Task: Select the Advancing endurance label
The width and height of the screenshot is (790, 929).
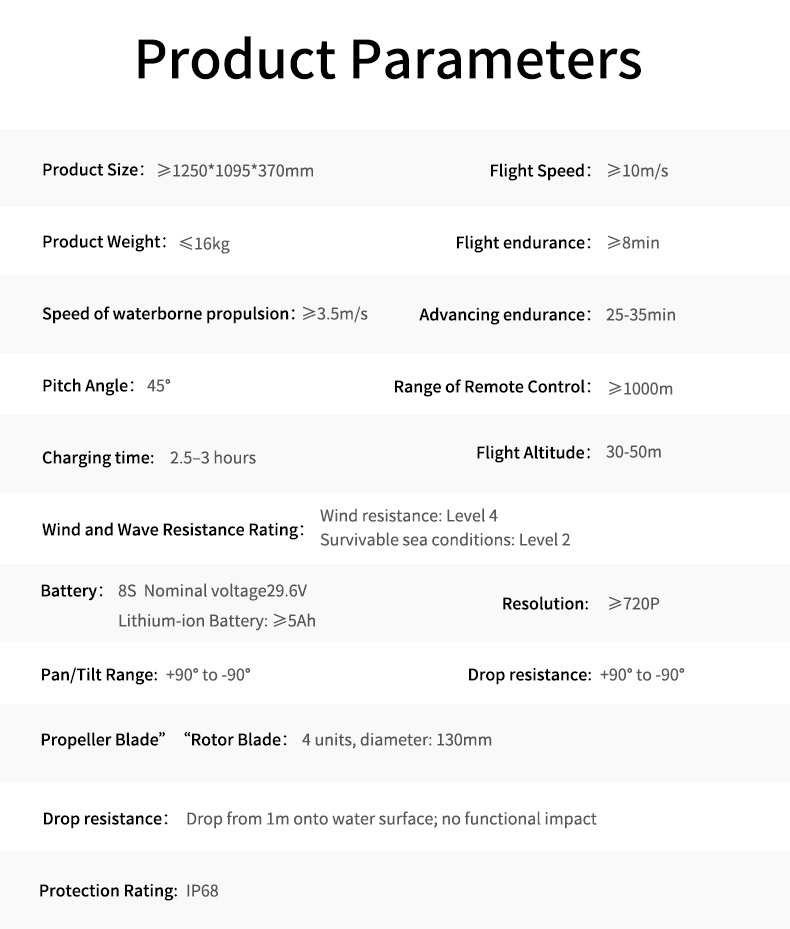Action: (502, 315)
